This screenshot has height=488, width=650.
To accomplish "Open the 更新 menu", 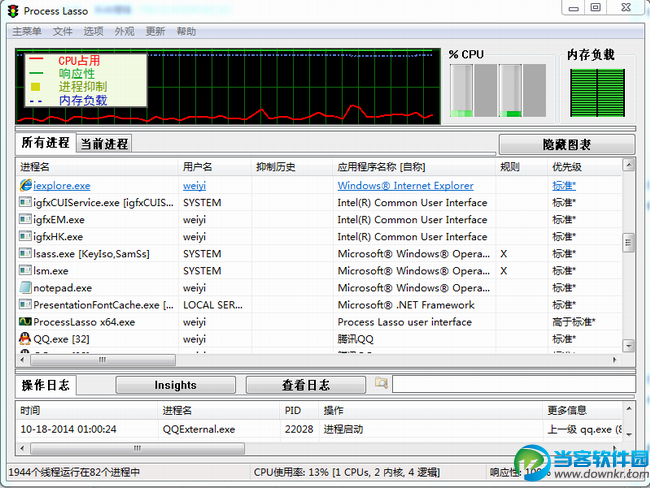I will click(155, 32).
